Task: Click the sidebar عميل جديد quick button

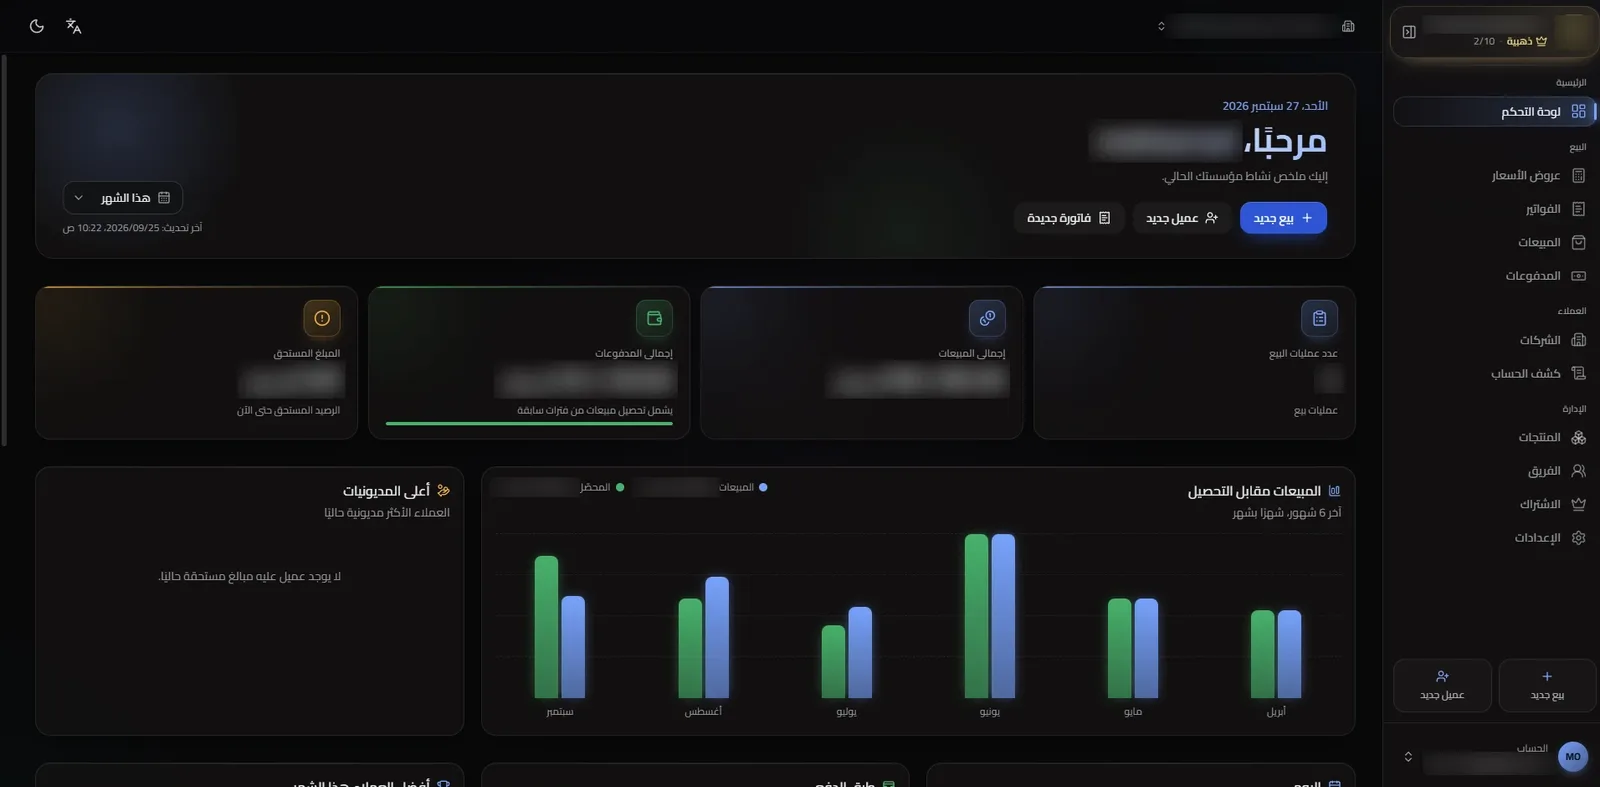Action: (1442, 685)
